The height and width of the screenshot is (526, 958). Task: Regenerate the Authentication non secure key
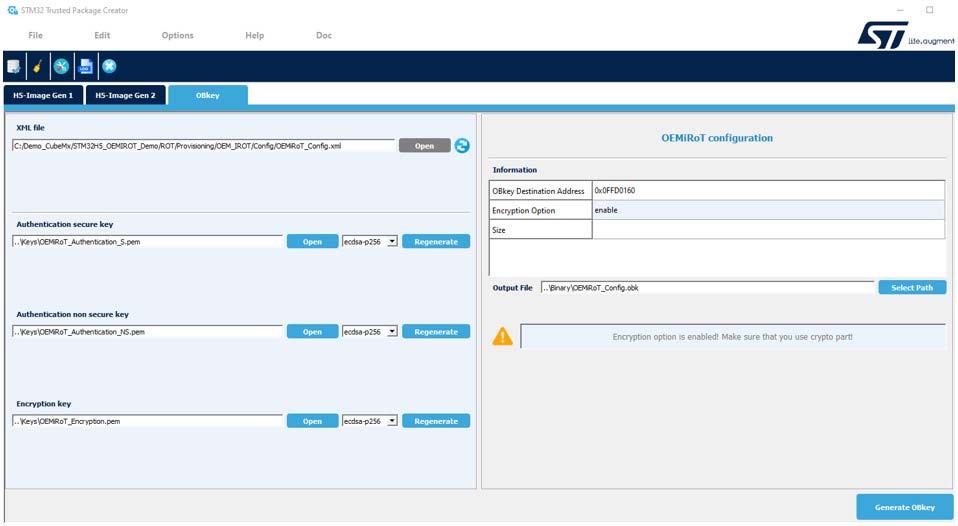pos(436,332)
